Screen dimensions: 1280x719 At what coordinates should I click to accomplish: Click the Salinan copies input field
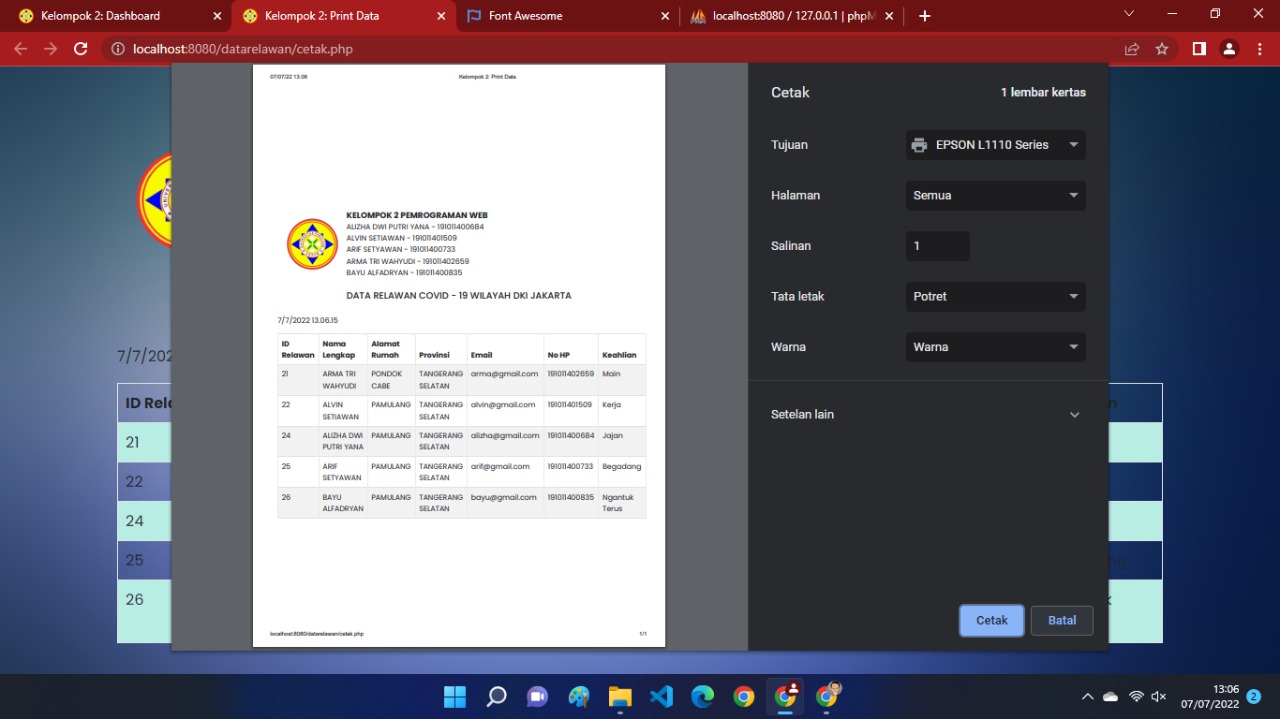pos(936,245)
